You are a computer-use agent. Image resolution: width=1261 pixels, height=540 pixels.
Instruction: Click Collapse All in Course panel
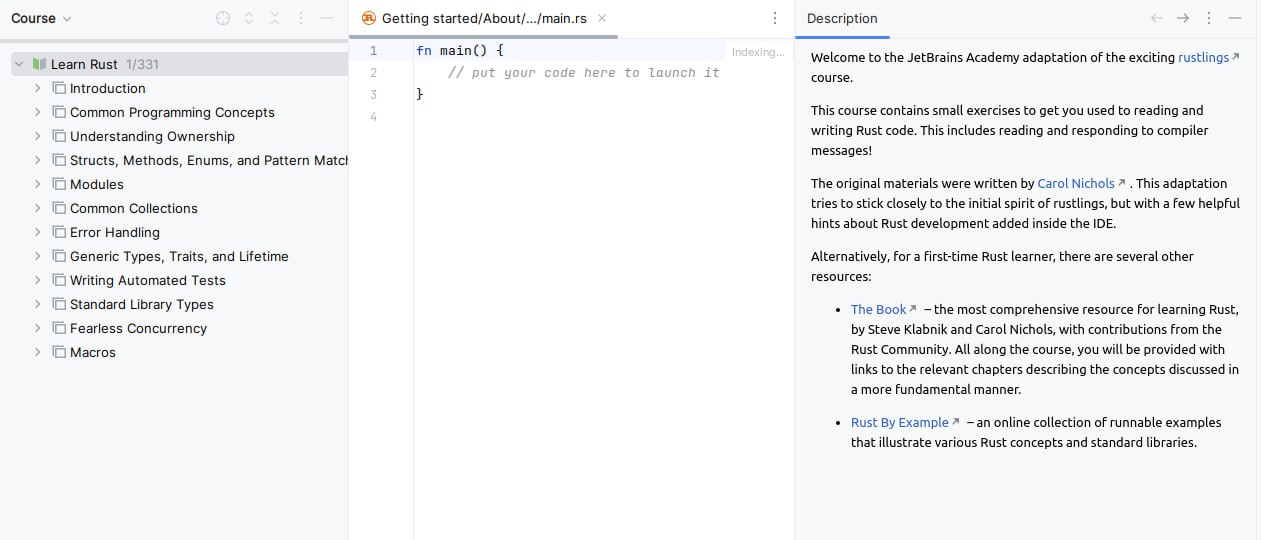coord(275,18)
